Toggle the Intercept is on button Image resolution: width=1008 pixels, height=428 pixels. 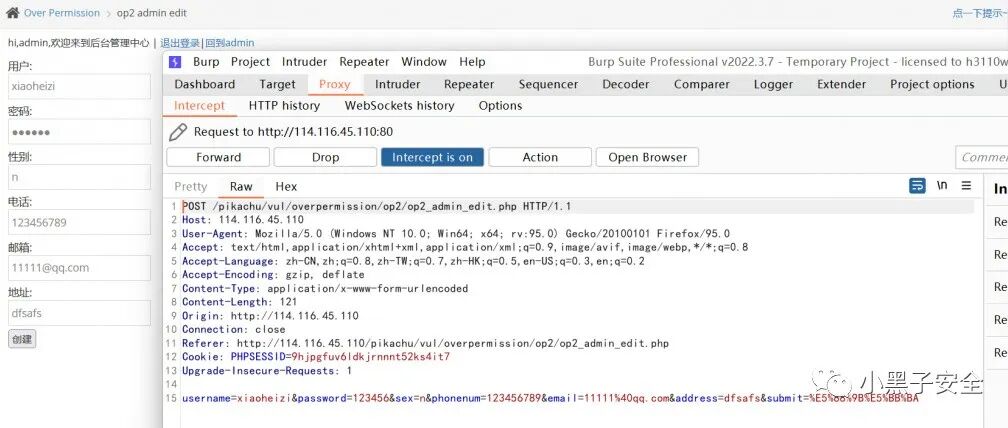pyautogui.click(x=433, y=157)
